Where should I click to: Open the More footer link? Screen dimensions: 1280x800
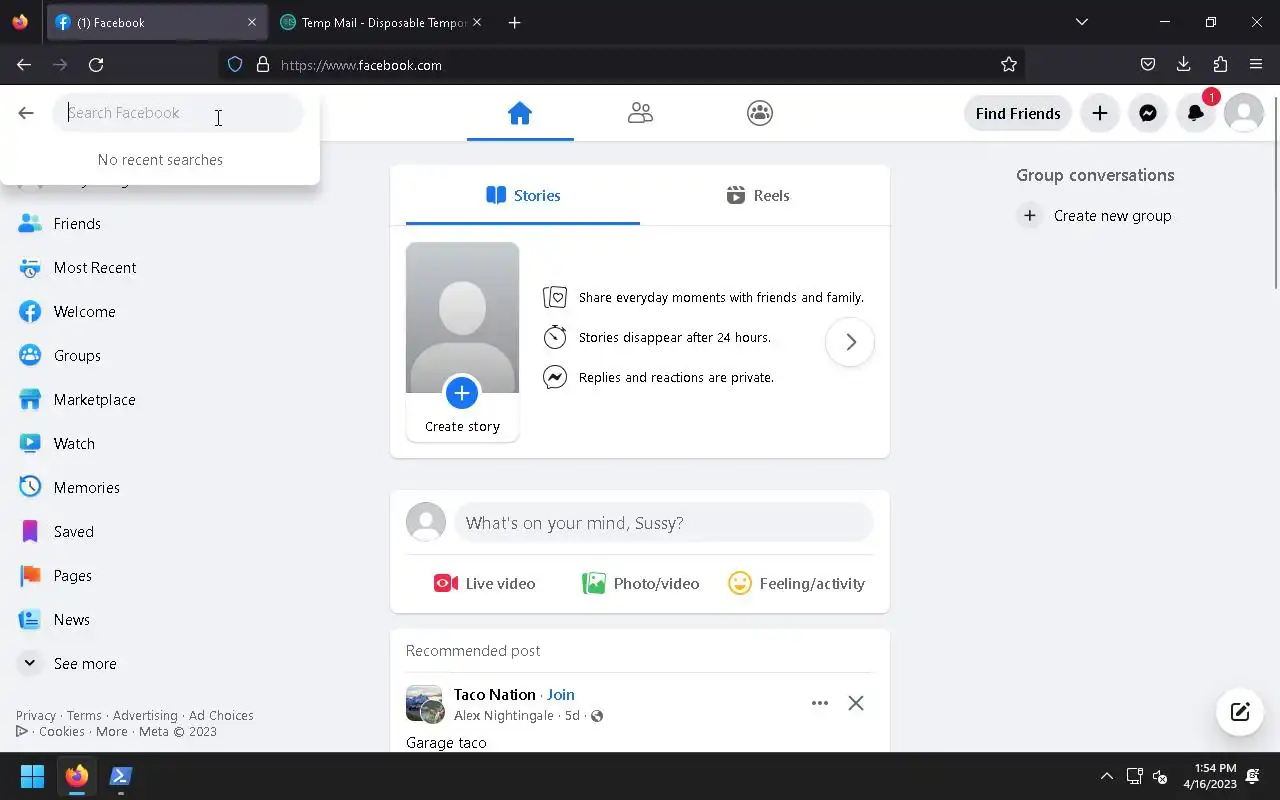112,732
